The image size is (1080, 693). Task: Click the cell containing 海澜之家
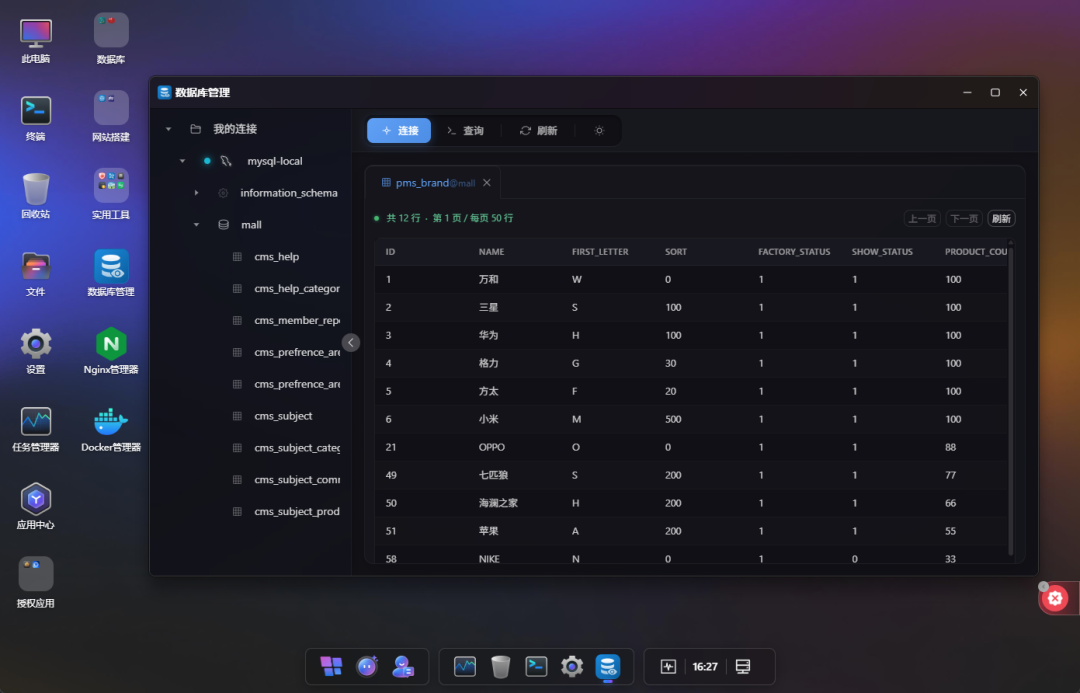click(498, 503)
